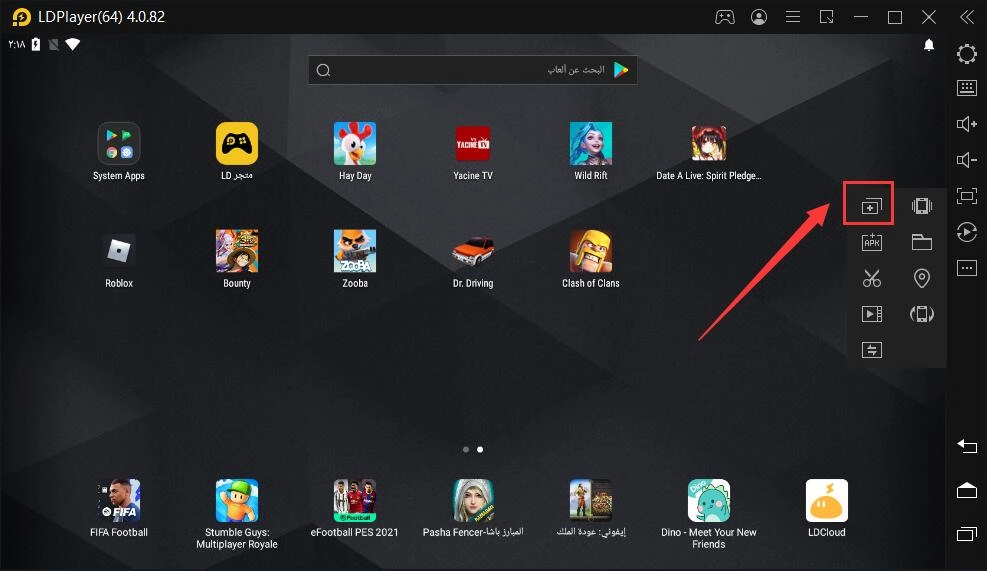The width and height of the screenshot is (987, 571).
Task: Open the Zooba game
Action: [x=355, y=251]
